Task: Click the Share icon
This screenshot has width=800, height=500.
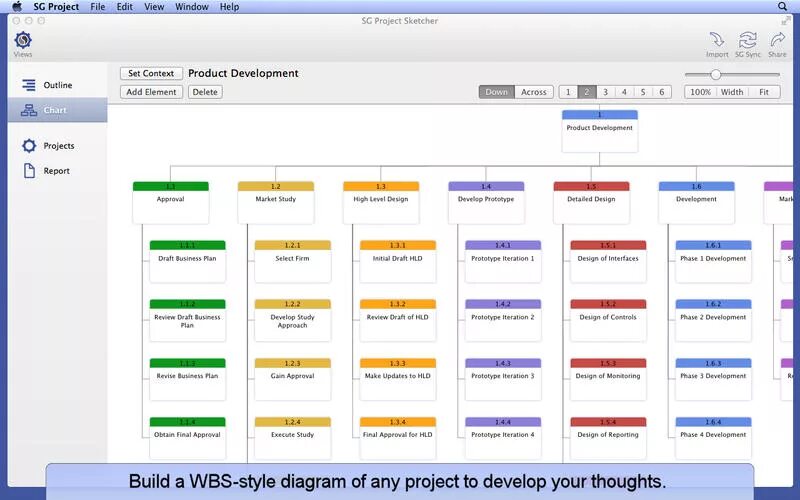Action: [778, 40]
